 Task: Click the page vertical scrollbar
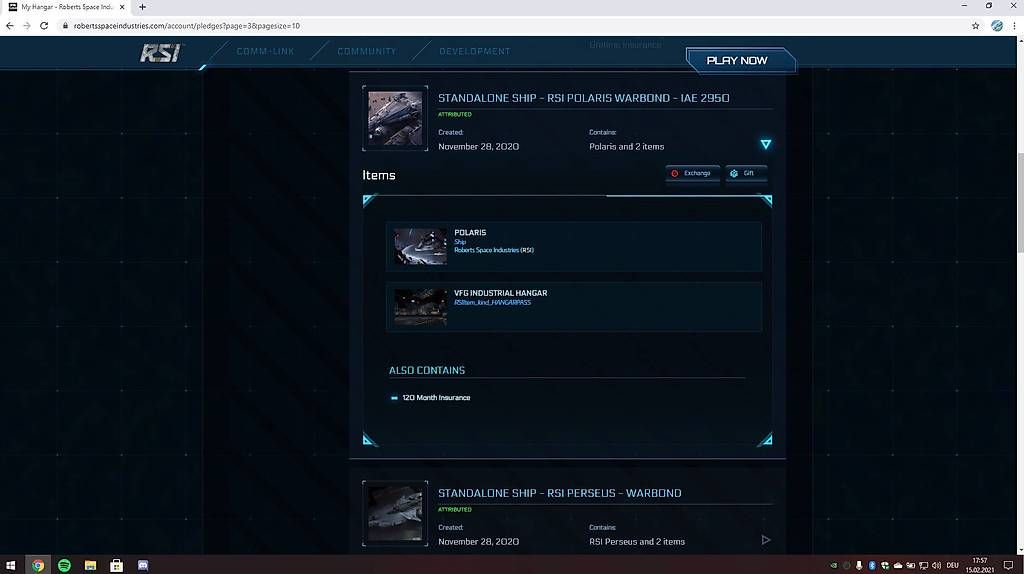tap(1020, 203)
